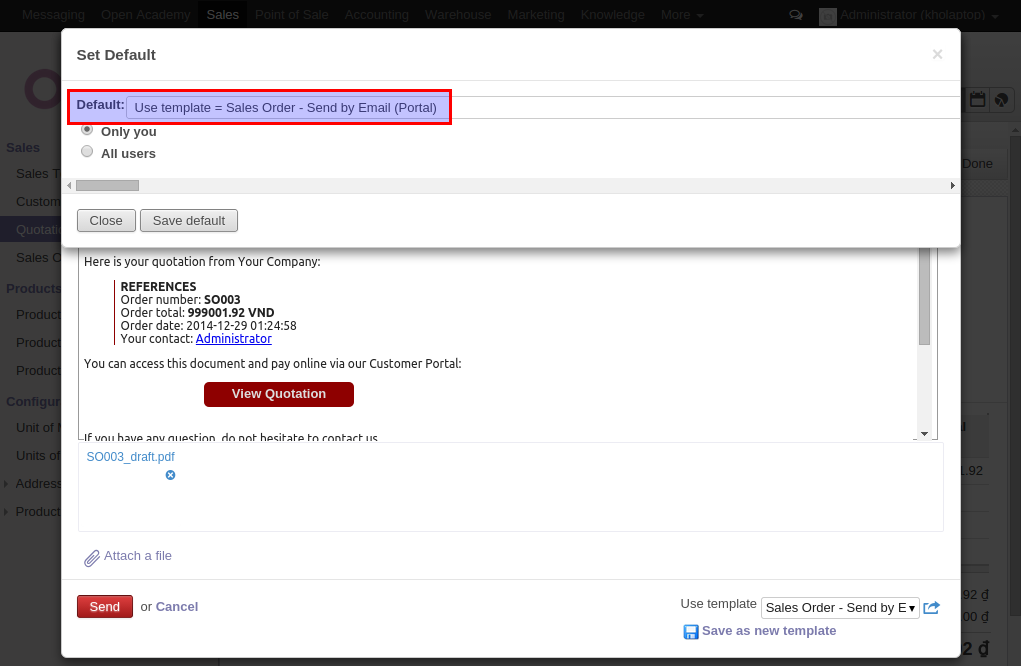Expand the Product tree item arrow in sidebar
Screen dimensions: 1021x666
coord(6,512)
